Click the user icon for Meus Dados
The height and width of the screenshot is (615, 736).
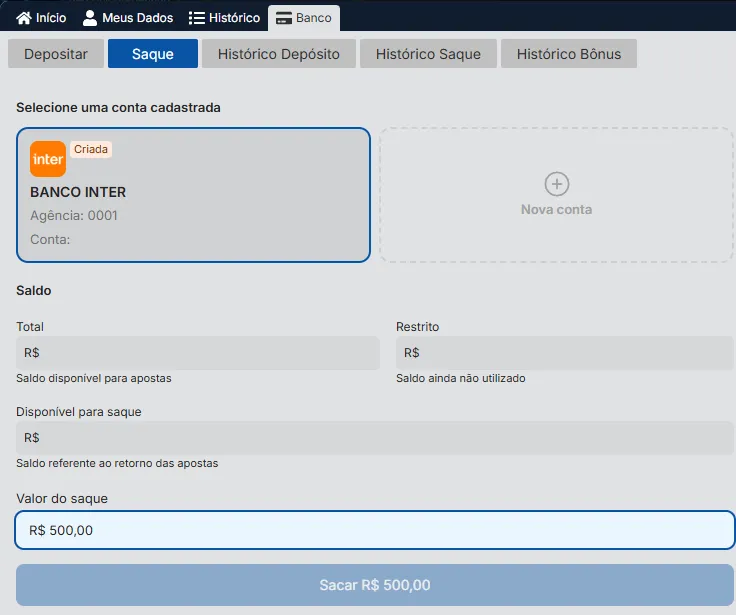tap(90, 18)
